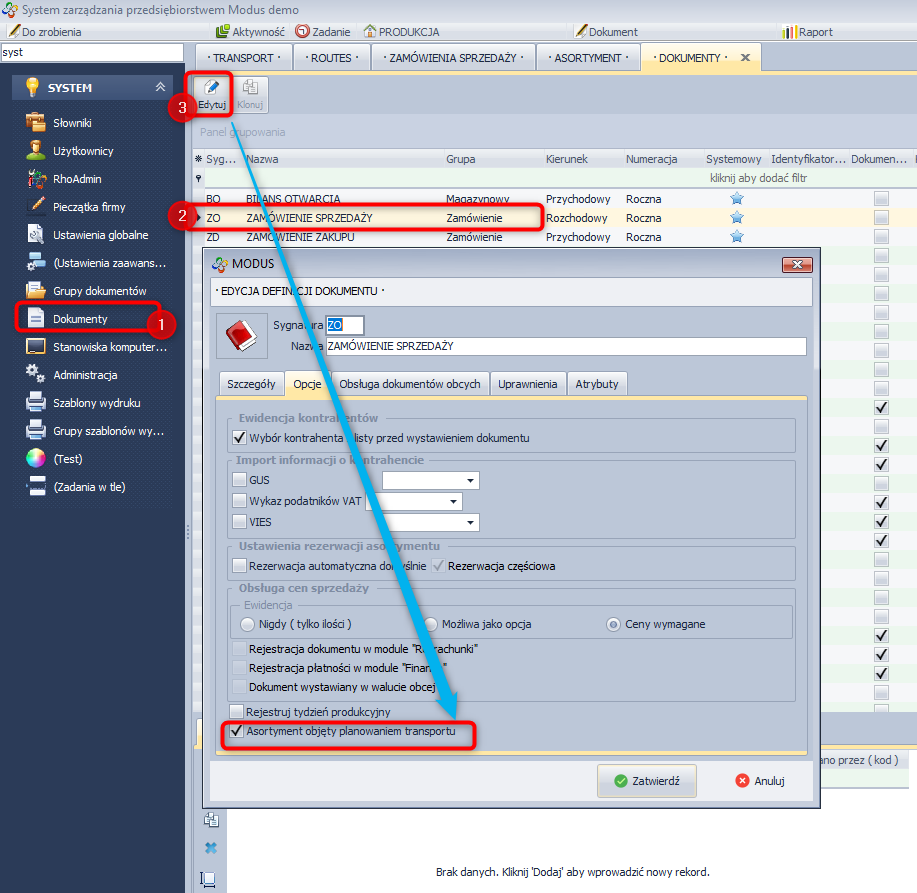Switch to the Szczegóły tab

[x=251, y=384]
